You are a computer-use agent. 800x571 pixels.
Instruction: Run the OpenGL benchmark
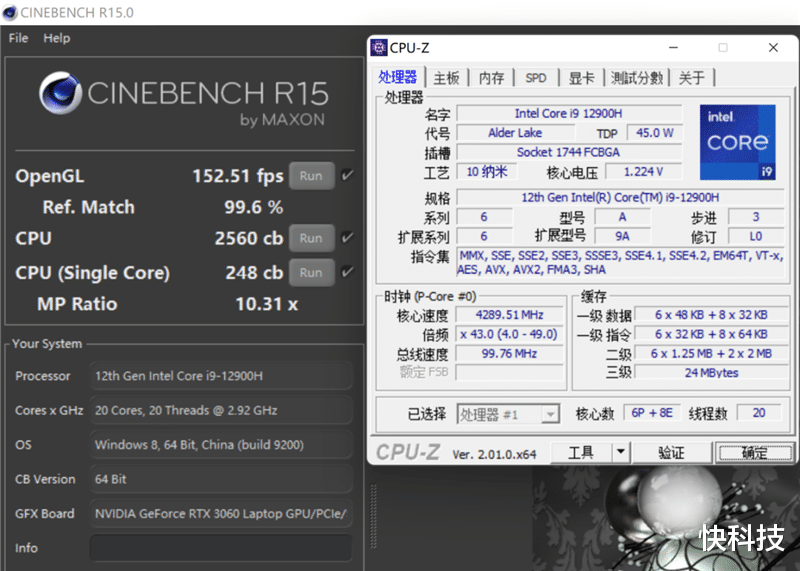311,176
